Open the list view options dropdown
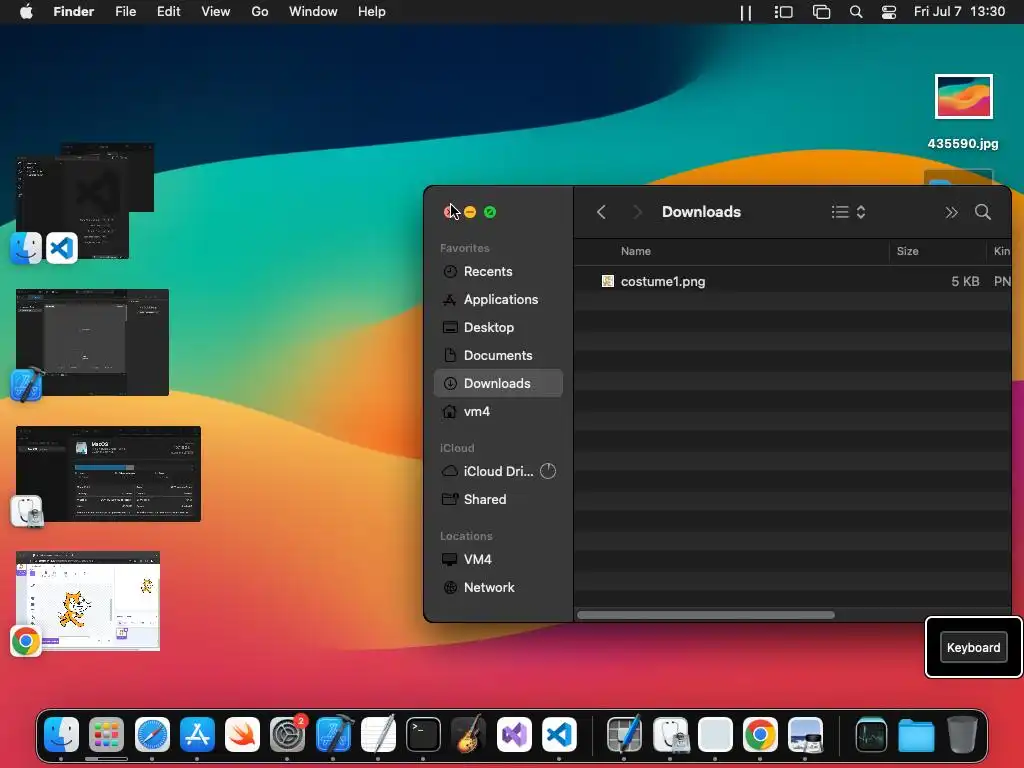This screenshot has width=1024, height=768. (848, 212)
